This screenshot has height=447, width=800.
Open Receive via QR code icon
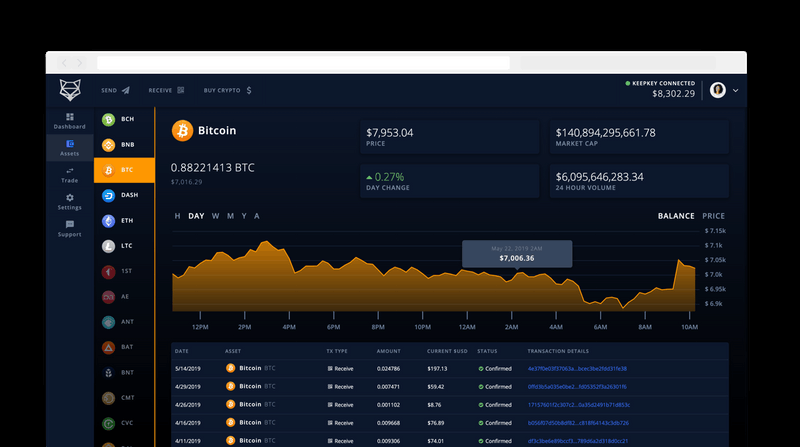(181, 90)
